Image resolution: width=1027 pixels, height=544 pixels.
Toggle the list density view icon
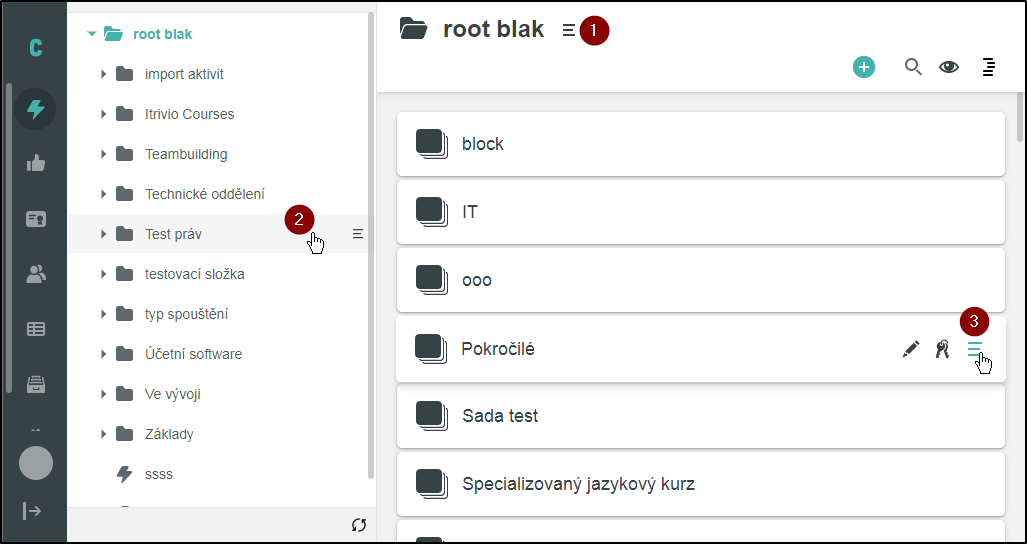point(988,67)
